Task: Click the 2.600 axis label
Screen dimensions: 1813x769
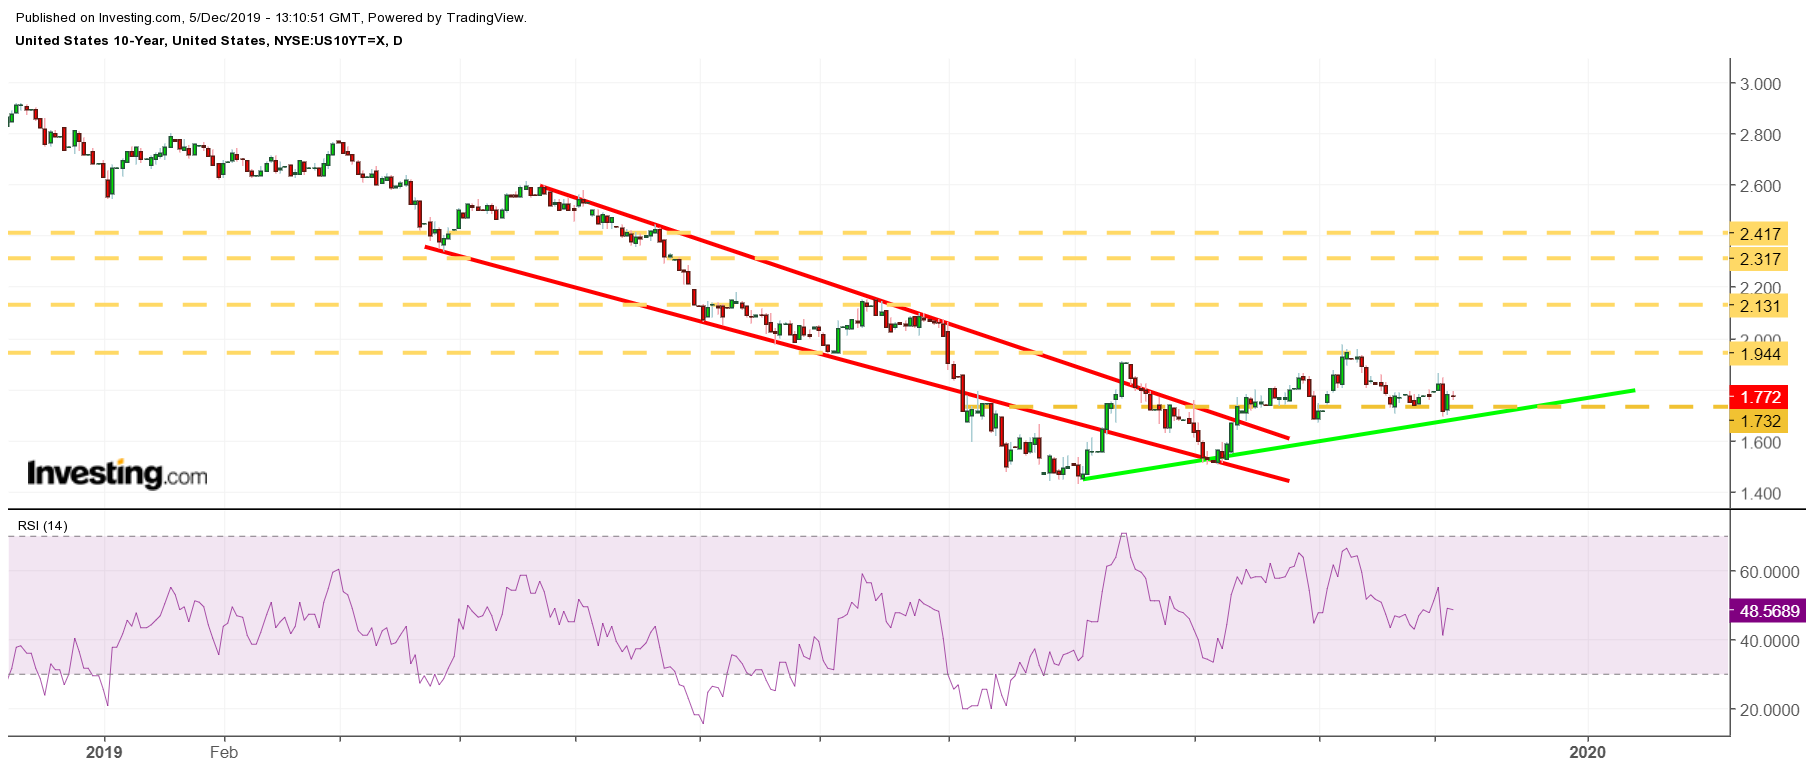Action: point(1760,186)
